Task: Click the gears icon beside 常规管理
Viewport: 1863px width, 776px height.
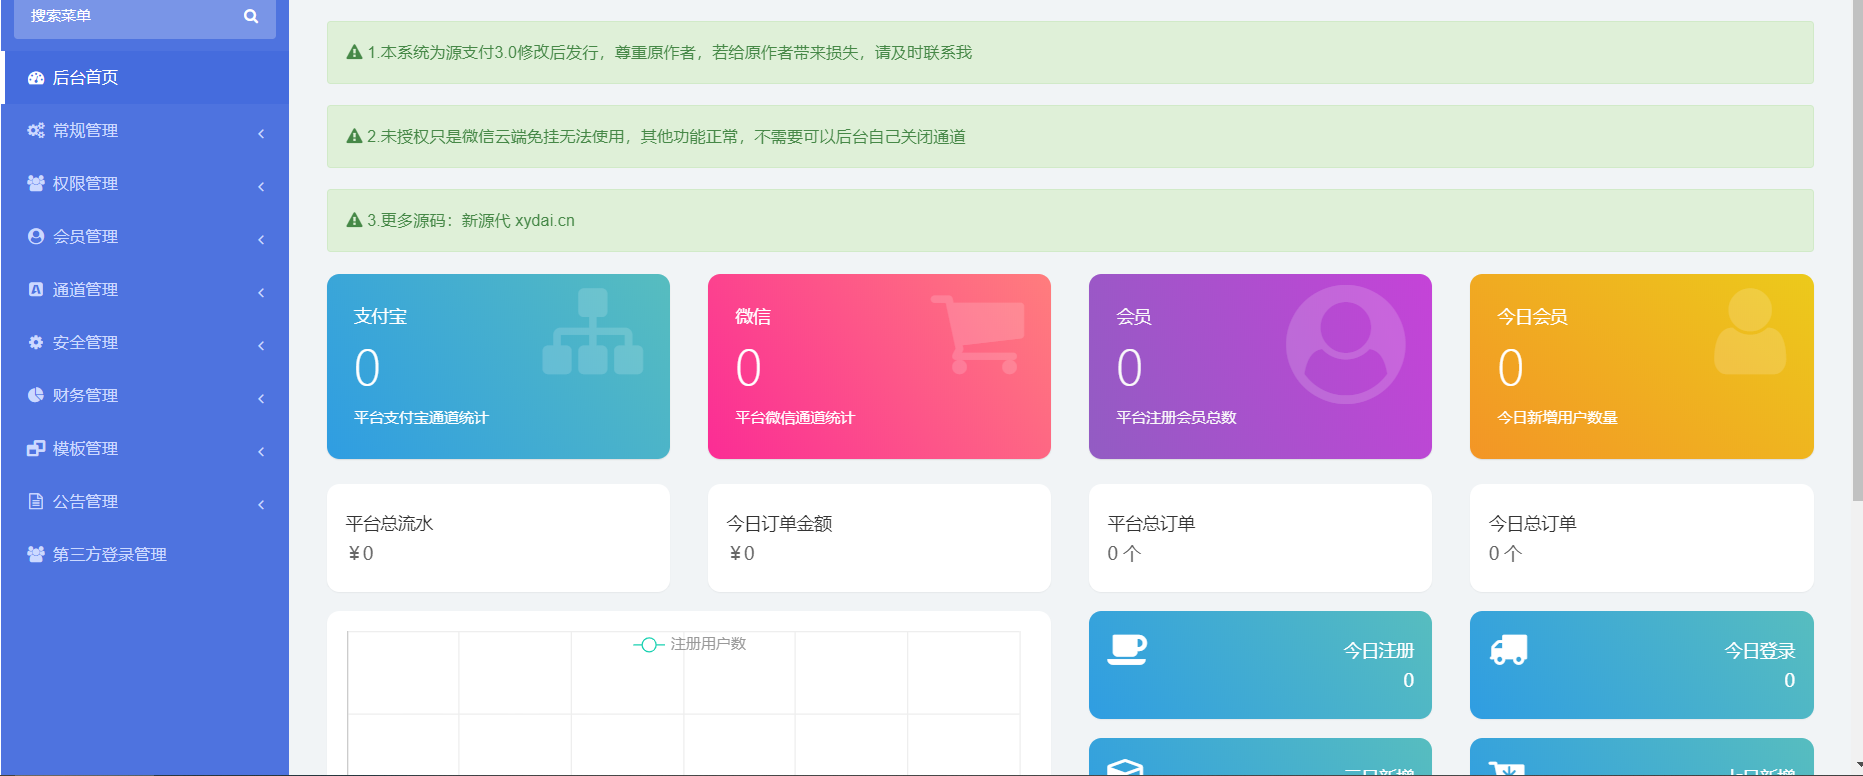Action: pos(36,131)
